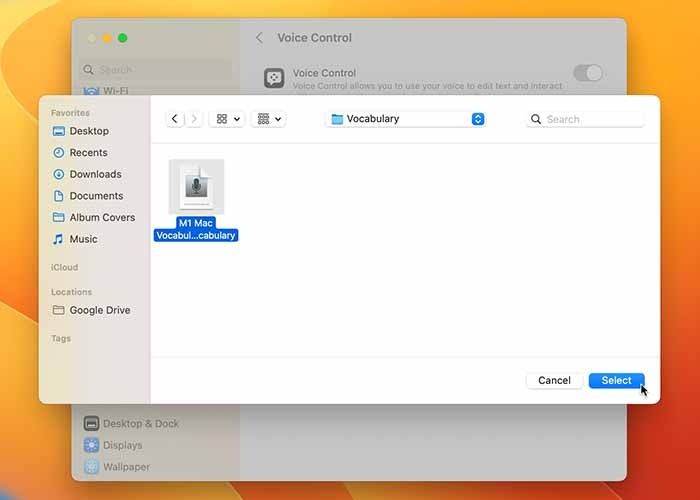Click the Select button
The image size is (700, 500).
coord(617,380)
